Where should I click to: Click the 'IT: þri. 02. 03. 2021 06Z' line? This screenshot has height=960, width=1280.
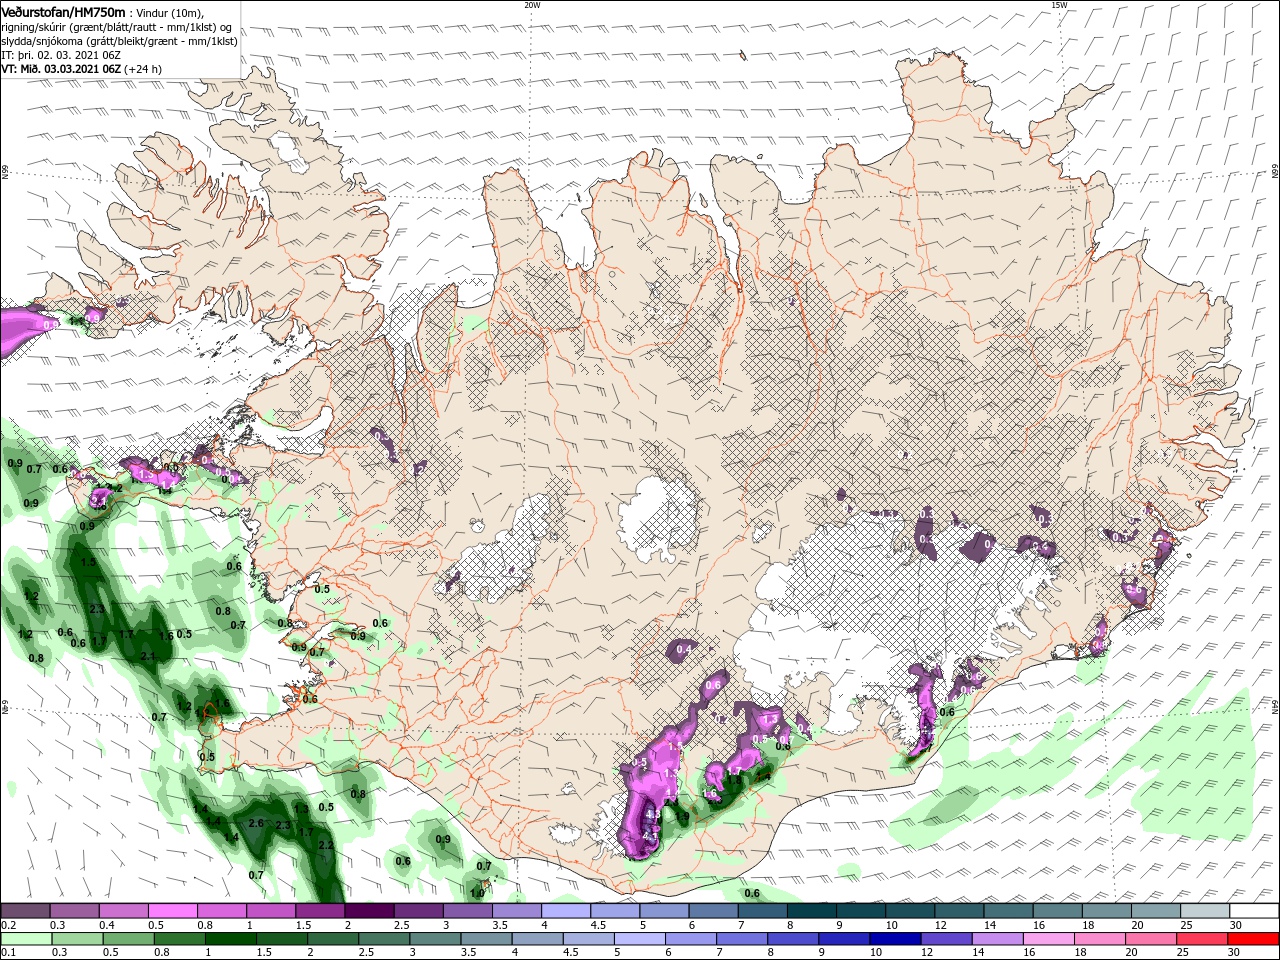click(x=62, y=55)
